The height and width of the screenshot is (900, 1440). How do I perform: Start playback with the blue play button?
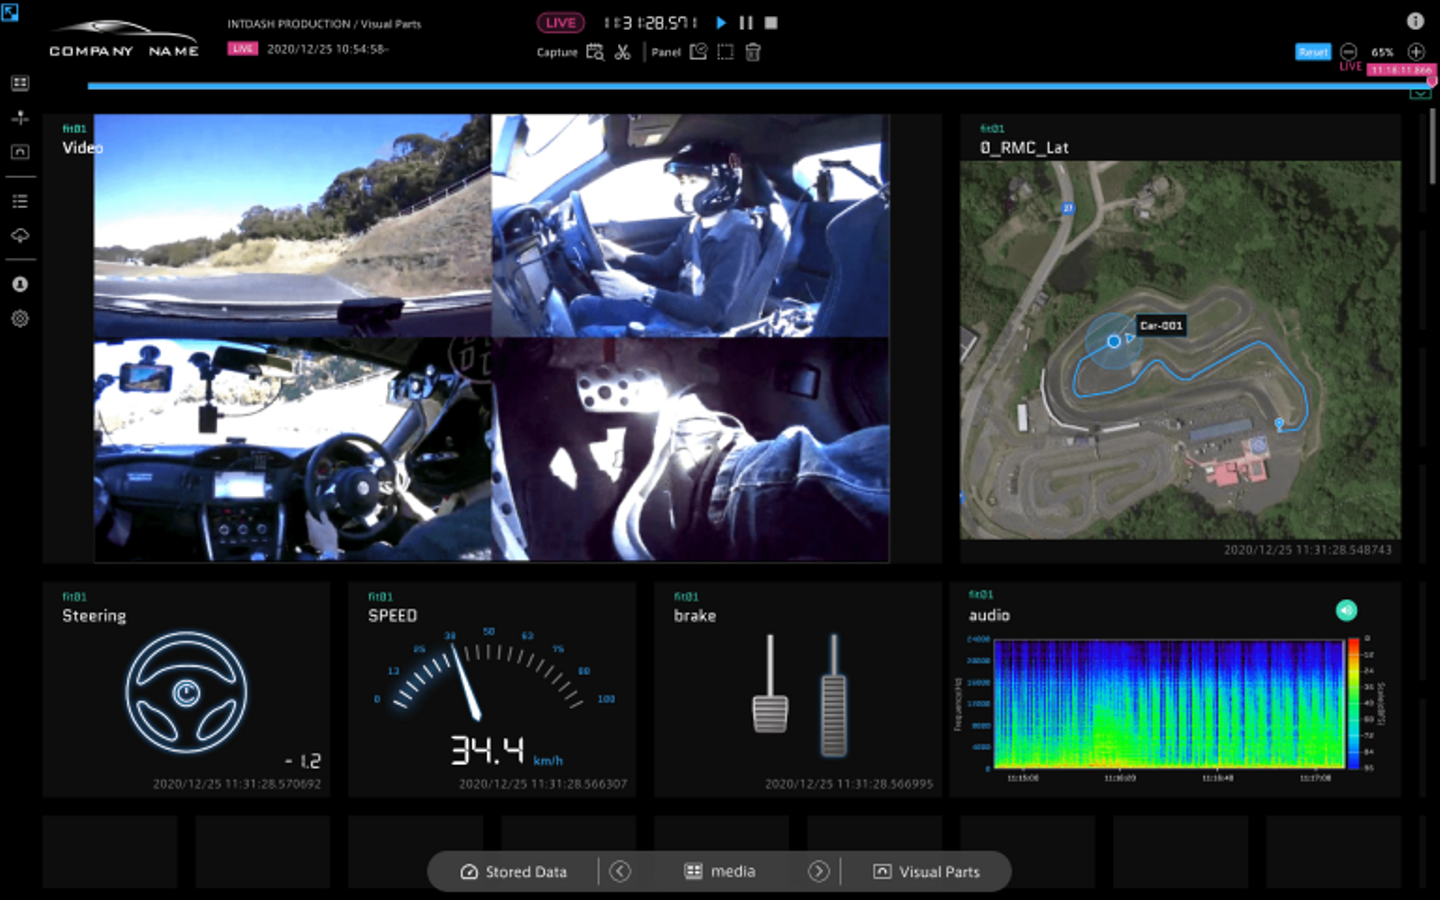[721, 22]
